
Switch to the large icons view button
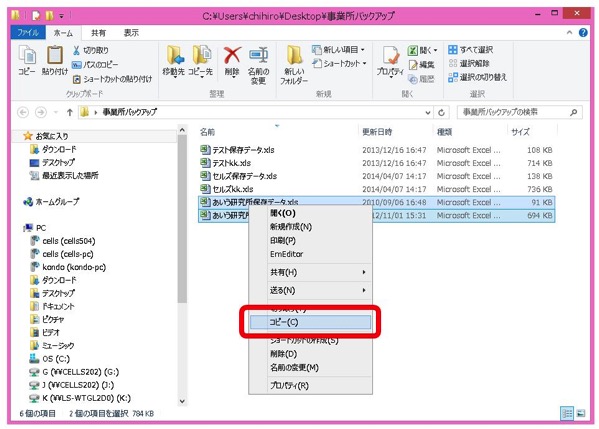click(581, 413)
